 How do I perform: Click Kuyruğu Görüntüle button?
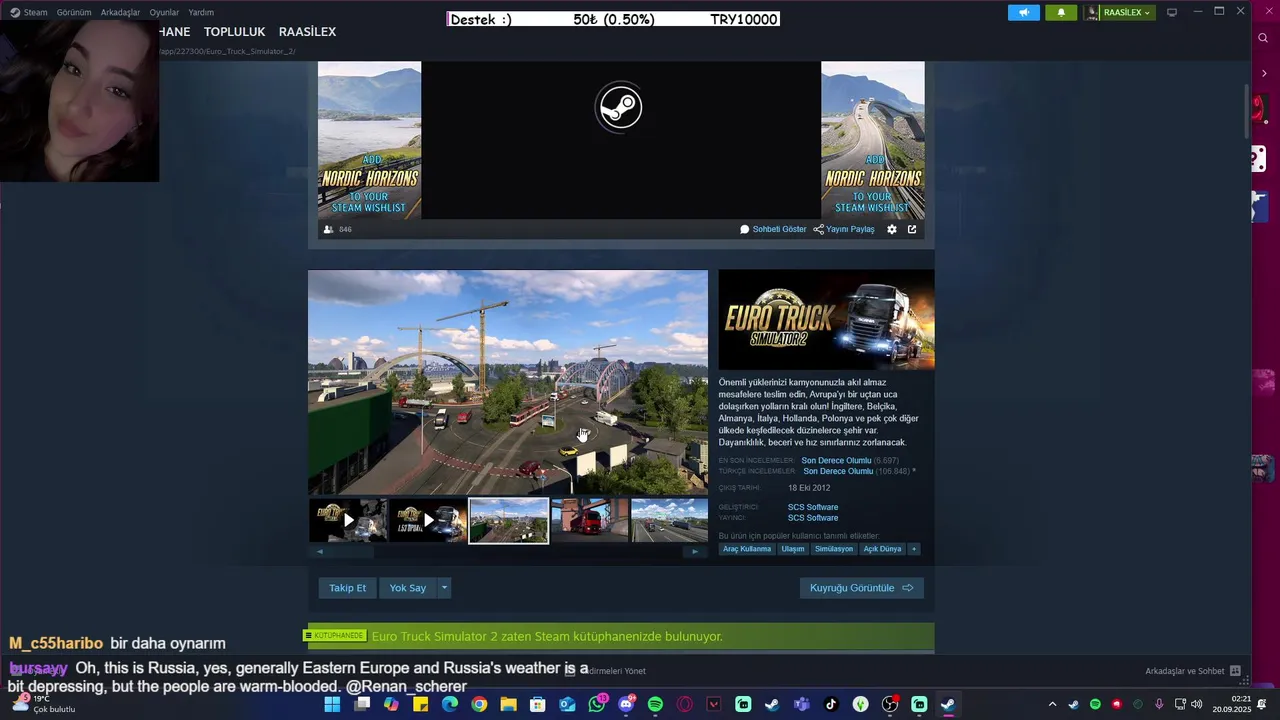coord(861,588)
